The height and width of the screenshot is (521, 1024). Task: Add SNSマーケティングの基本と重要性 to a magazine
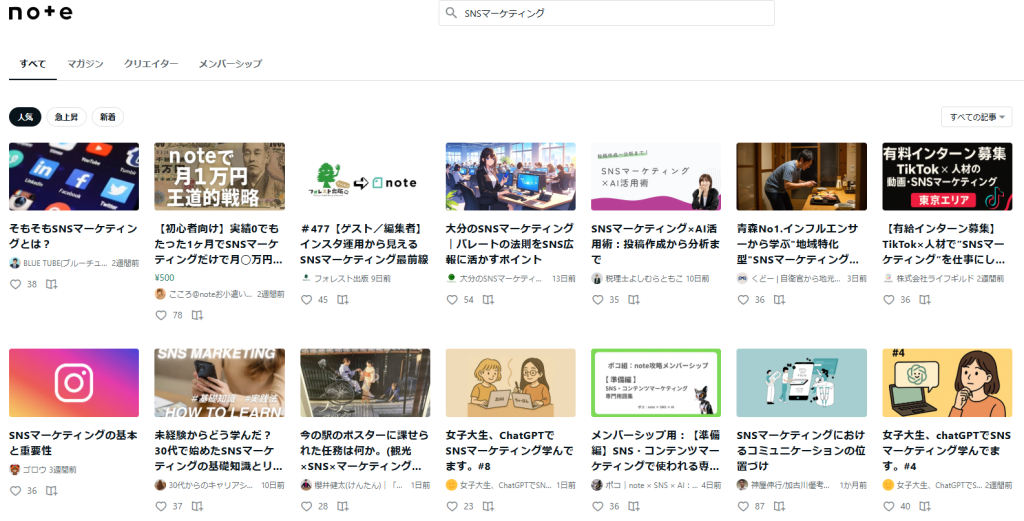point(52,490)
